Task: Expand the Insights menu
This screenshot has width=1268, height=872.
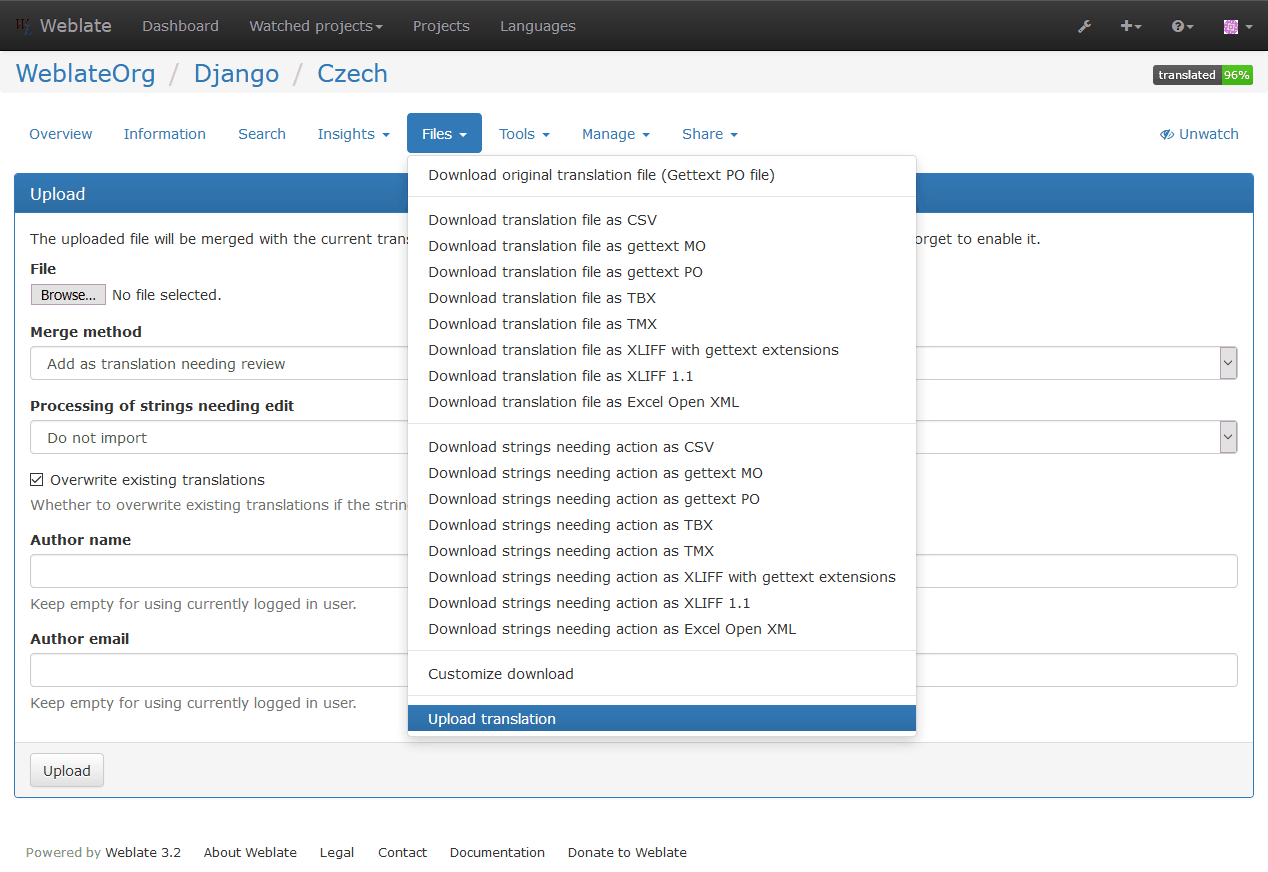Action: 353,134
